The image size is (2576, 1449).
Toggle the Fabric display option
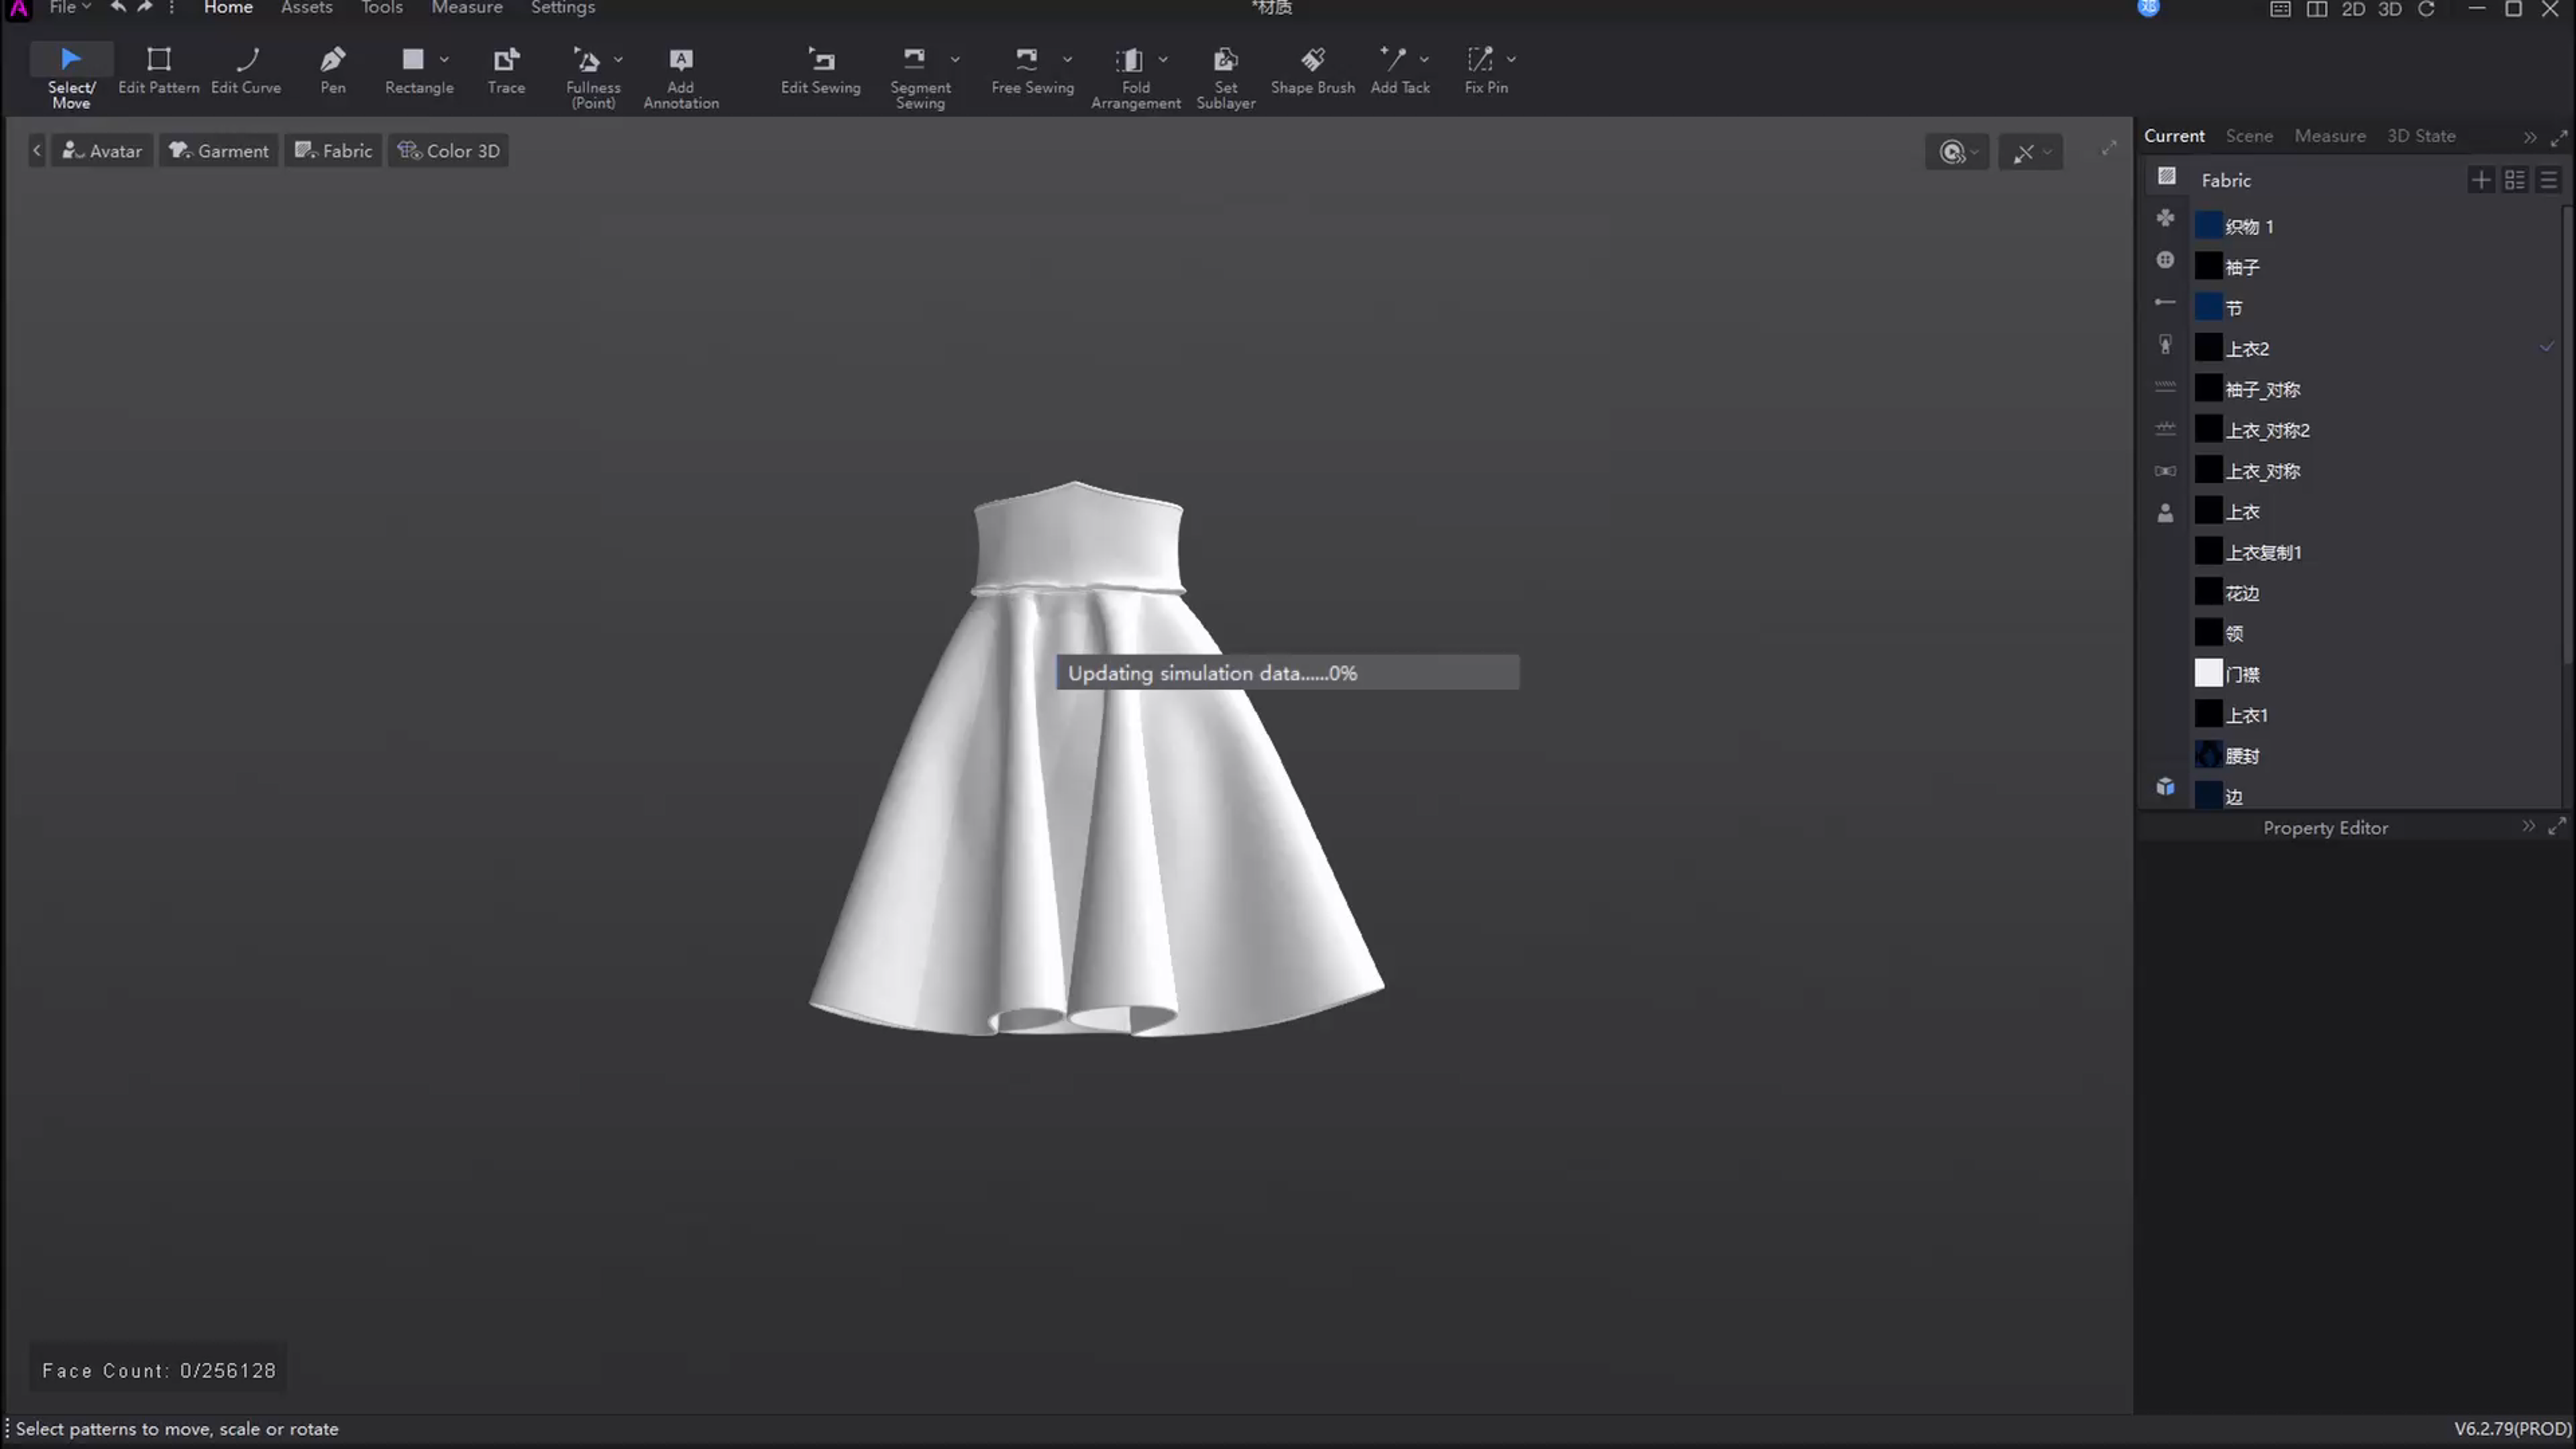(333, 151)
